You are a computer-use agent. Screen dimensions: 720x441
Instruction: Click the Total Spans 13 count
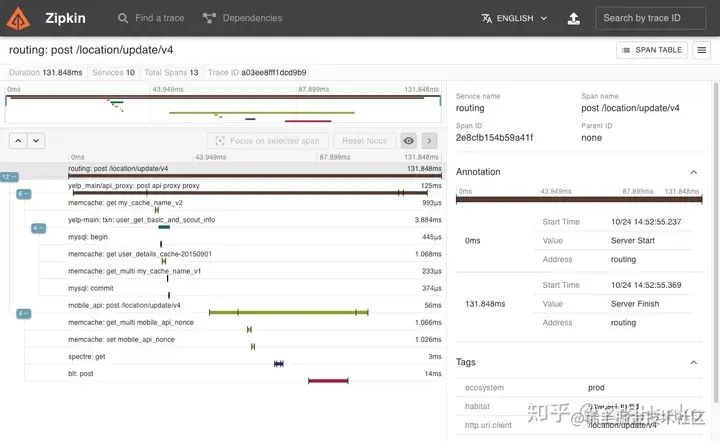tap(171, 73)
